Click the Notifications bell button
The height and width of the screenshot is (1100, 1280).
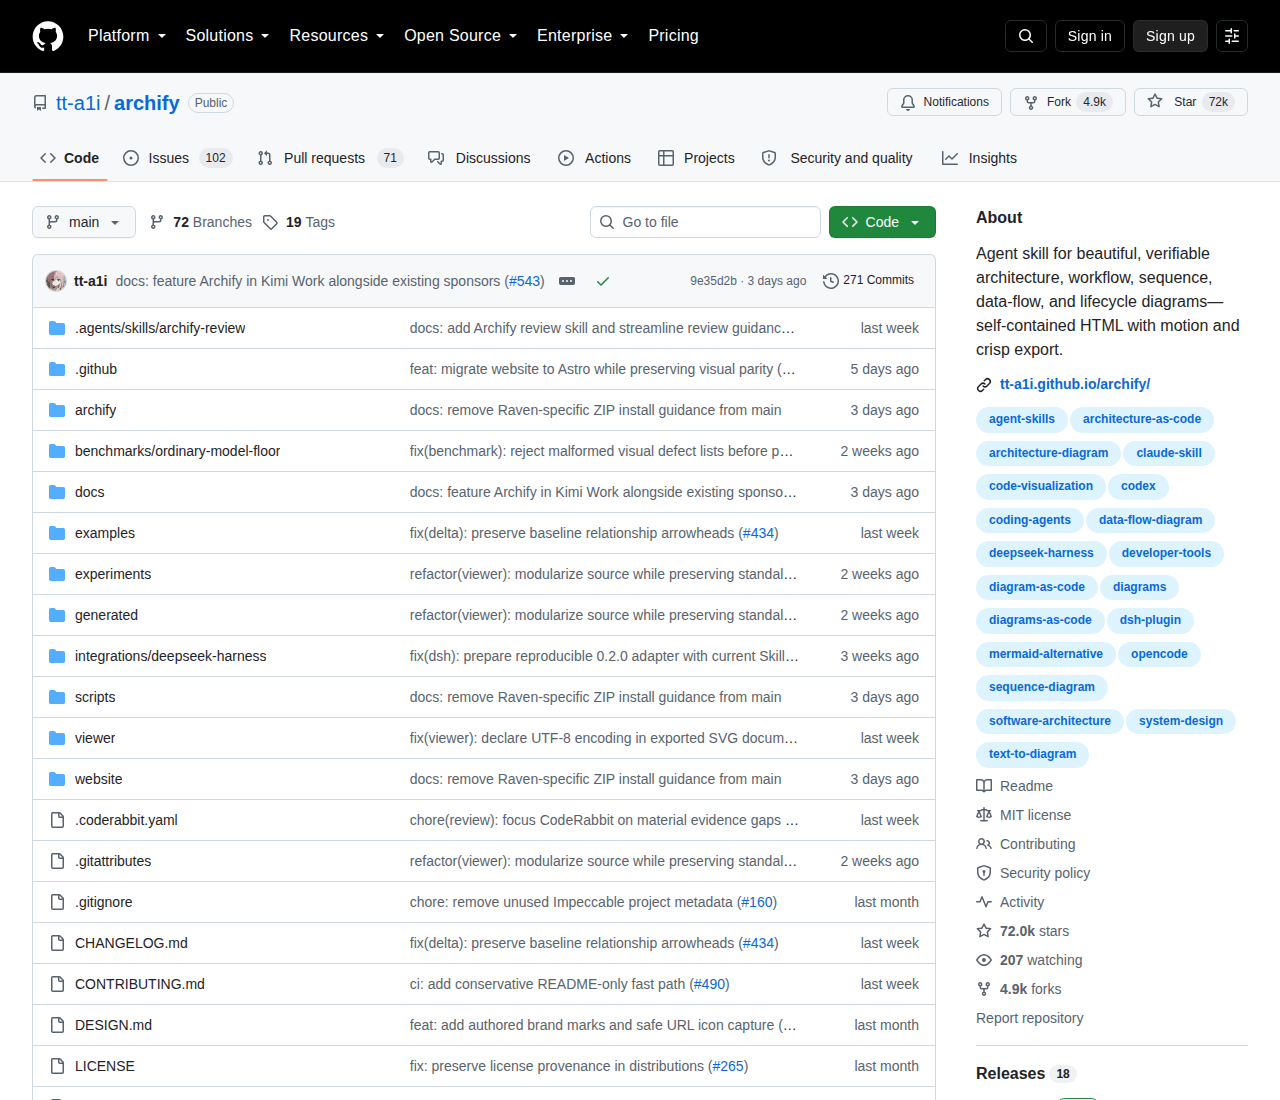[x=945, y=102]
